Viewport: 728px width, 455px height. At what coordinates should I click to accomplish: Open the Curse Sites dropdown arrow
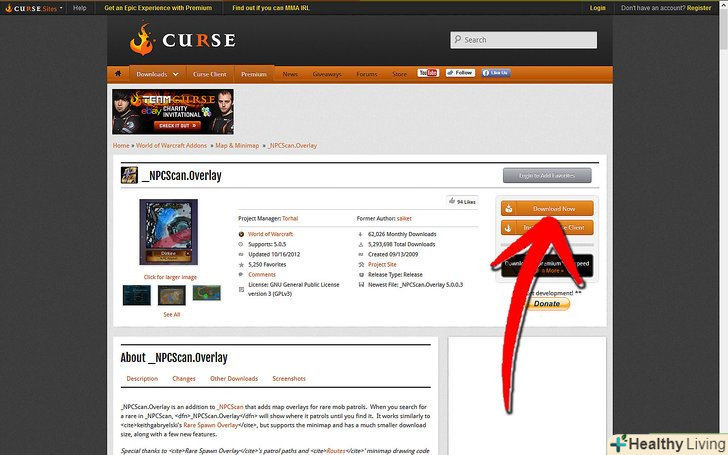61,8
